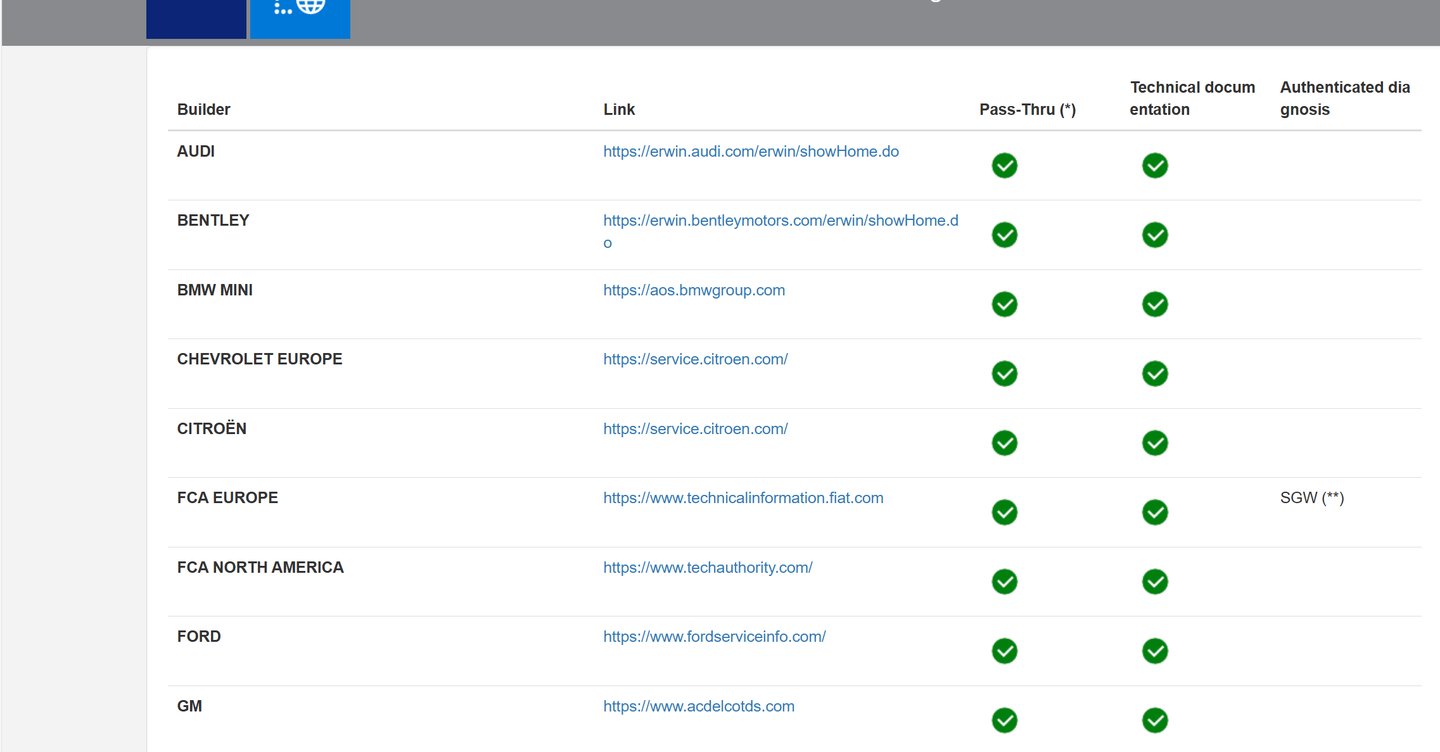The width and height of the screenshot is (1440, 752).
Task: Open the techauthority.com link
Action: (708, 567)
